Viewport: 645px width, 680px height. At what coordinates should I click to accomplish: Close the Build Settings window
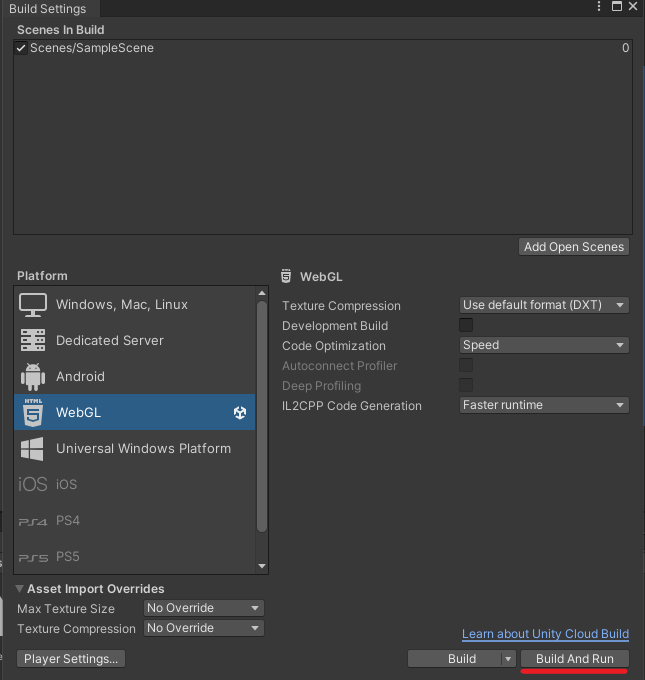coord(633,6)
